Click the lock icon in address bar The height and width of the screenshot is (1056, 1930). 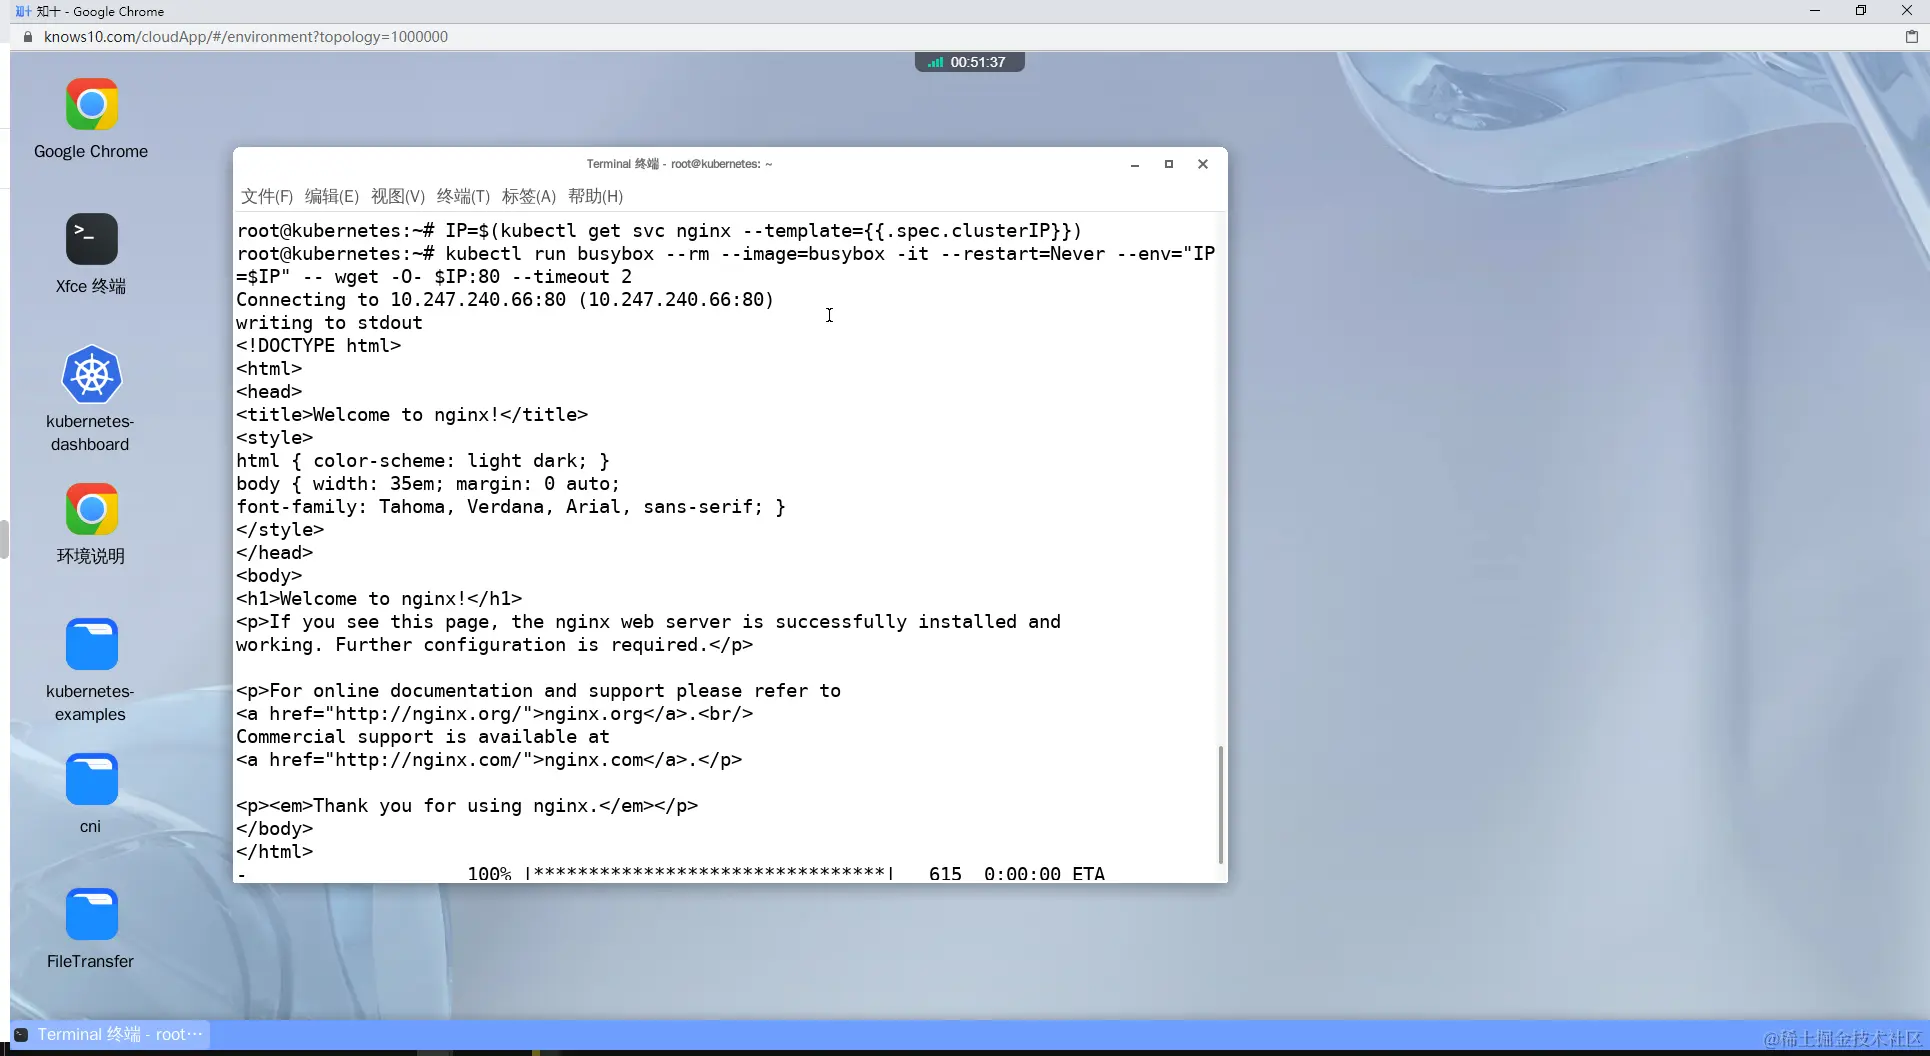click(28, 37)
